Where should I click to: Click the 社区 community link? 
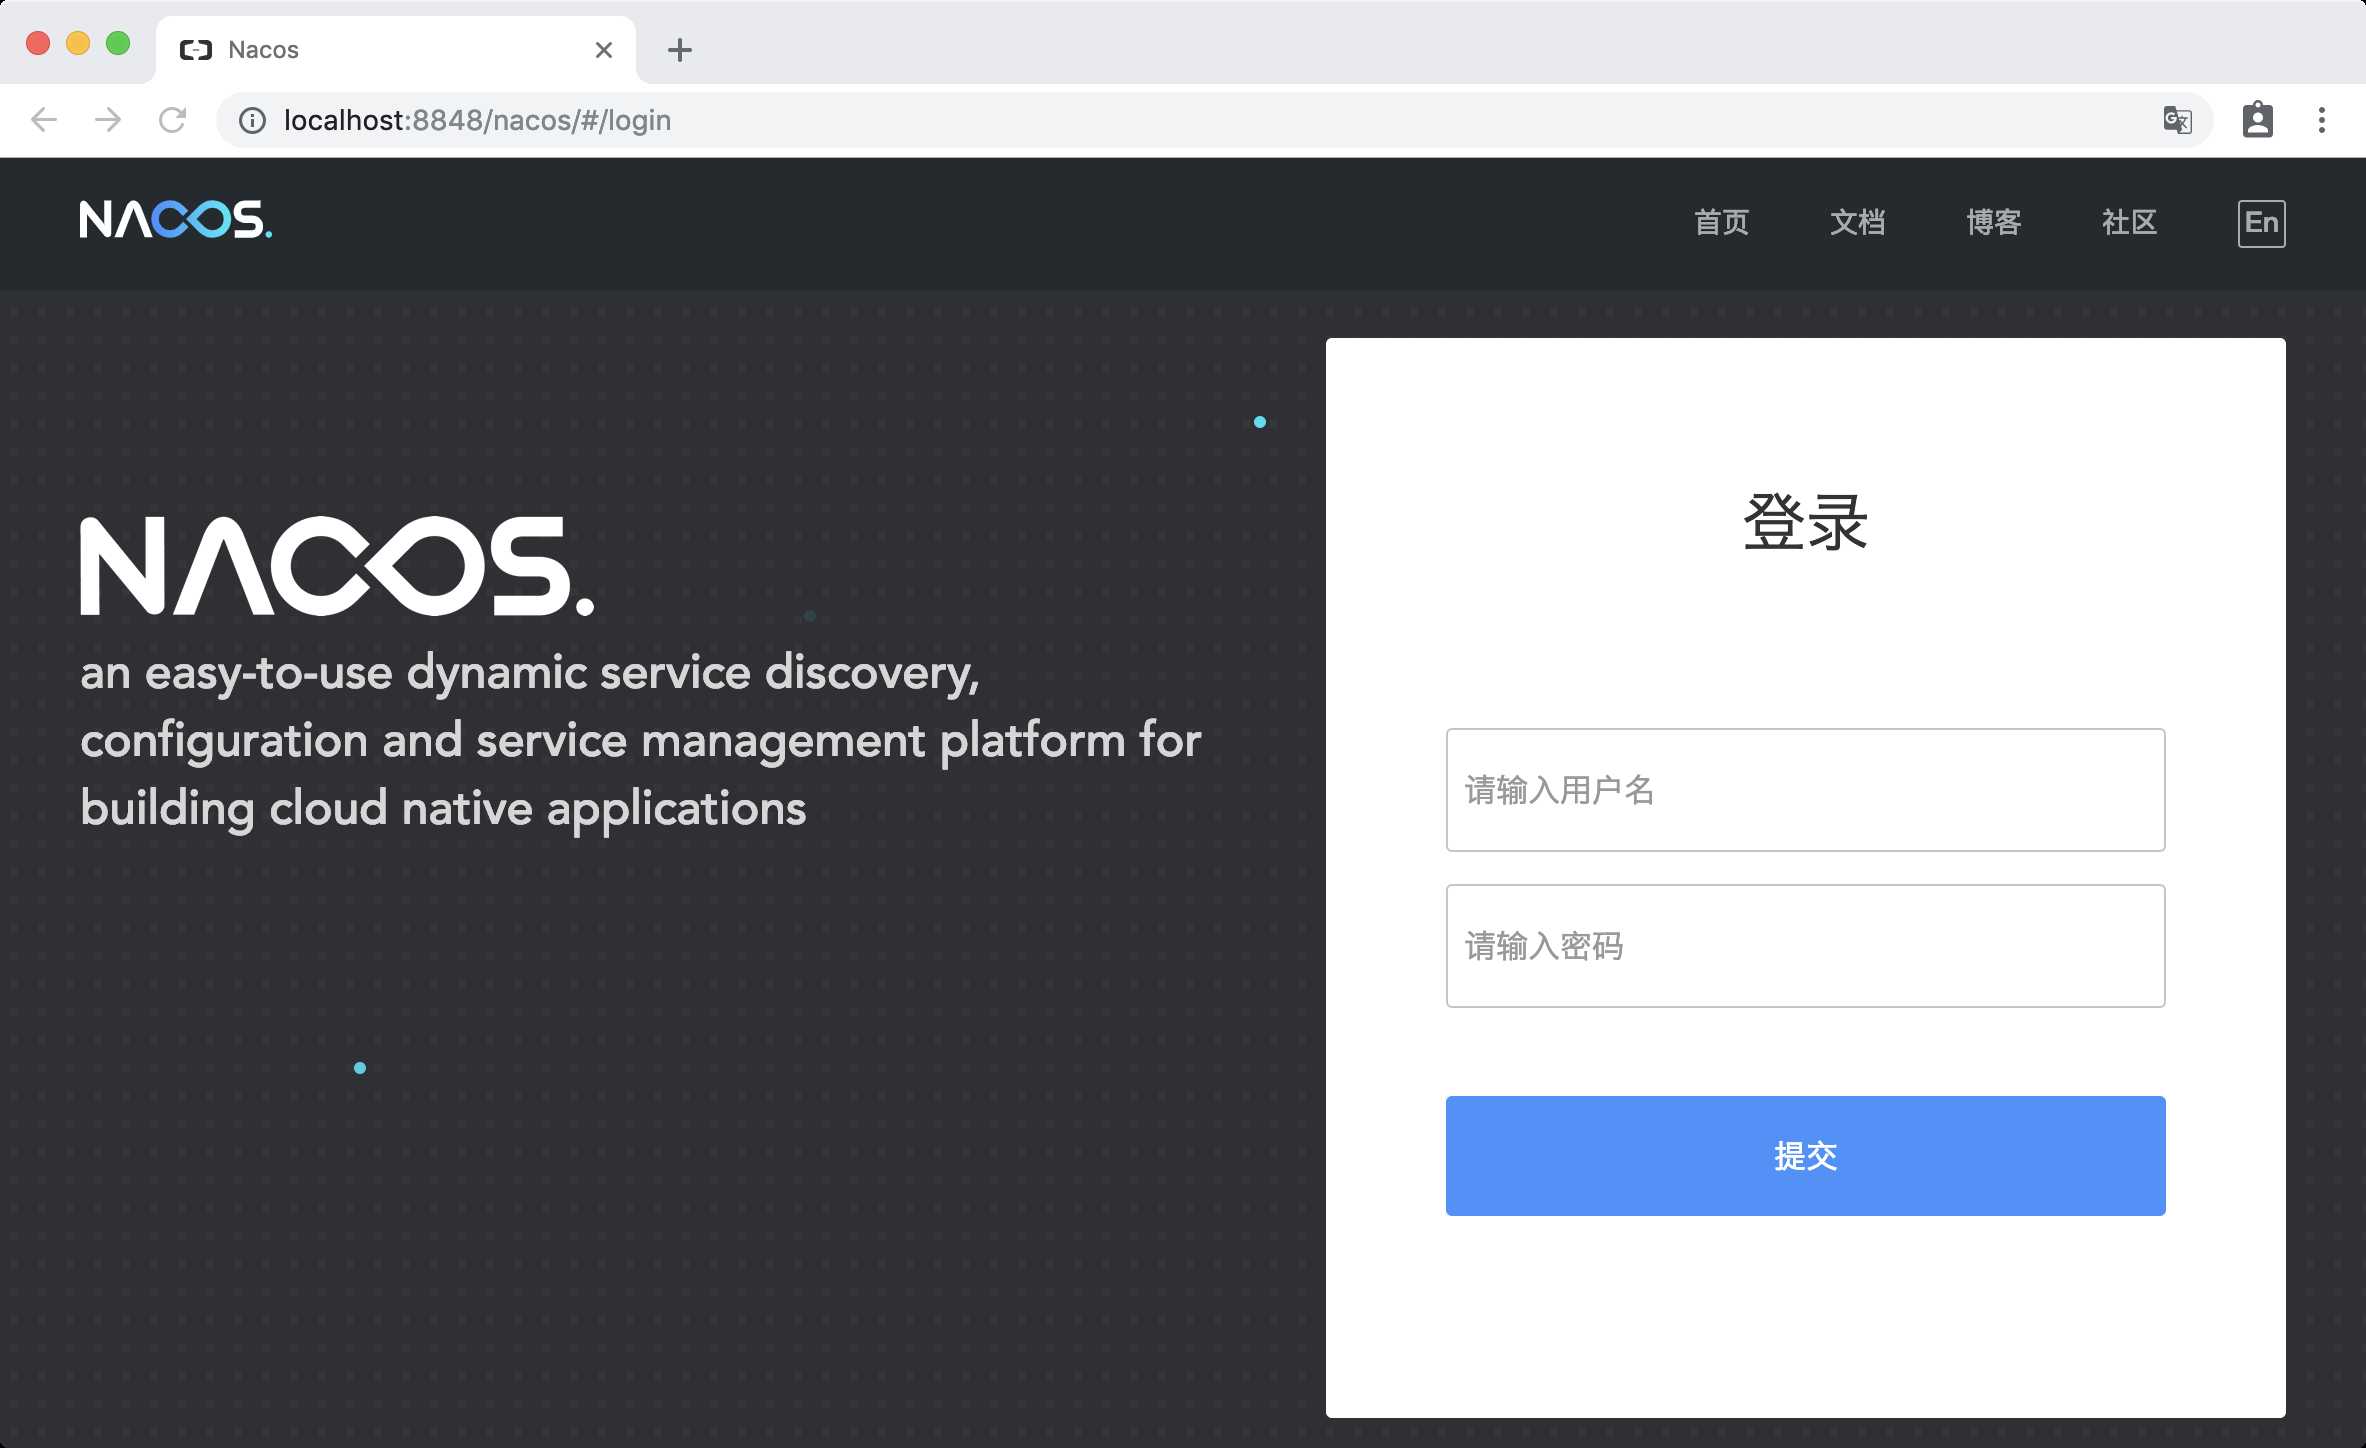[x=2129, y=222]
